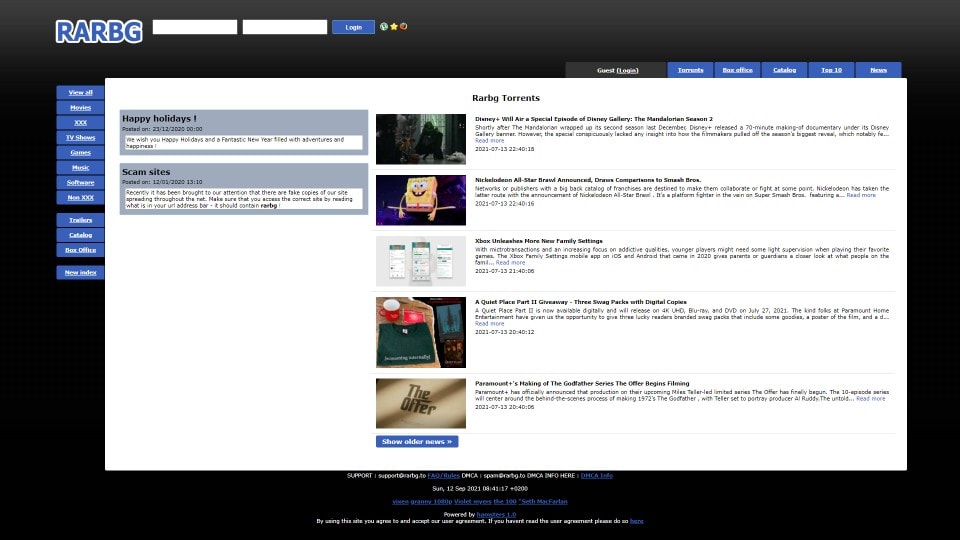The height and width of the screenshot is (540, 960).
Task: Click the Firefox icon beside Login
Action: click(403, 27)
